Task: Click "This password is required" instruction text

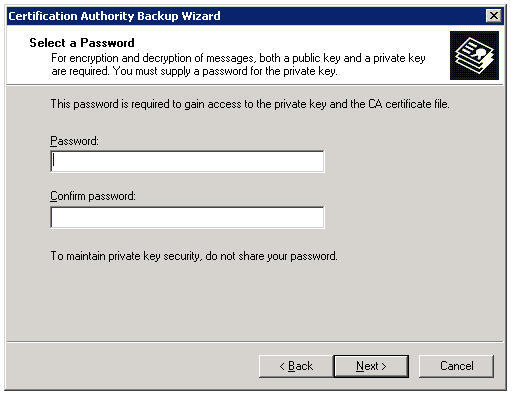Action: [250, 104]
